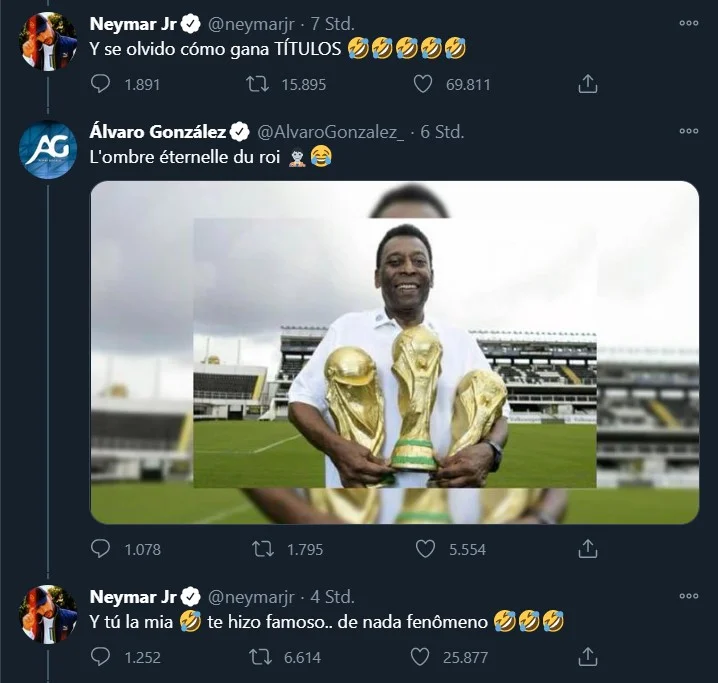Share Álvaro González's tweet

[x=589, y=549]
